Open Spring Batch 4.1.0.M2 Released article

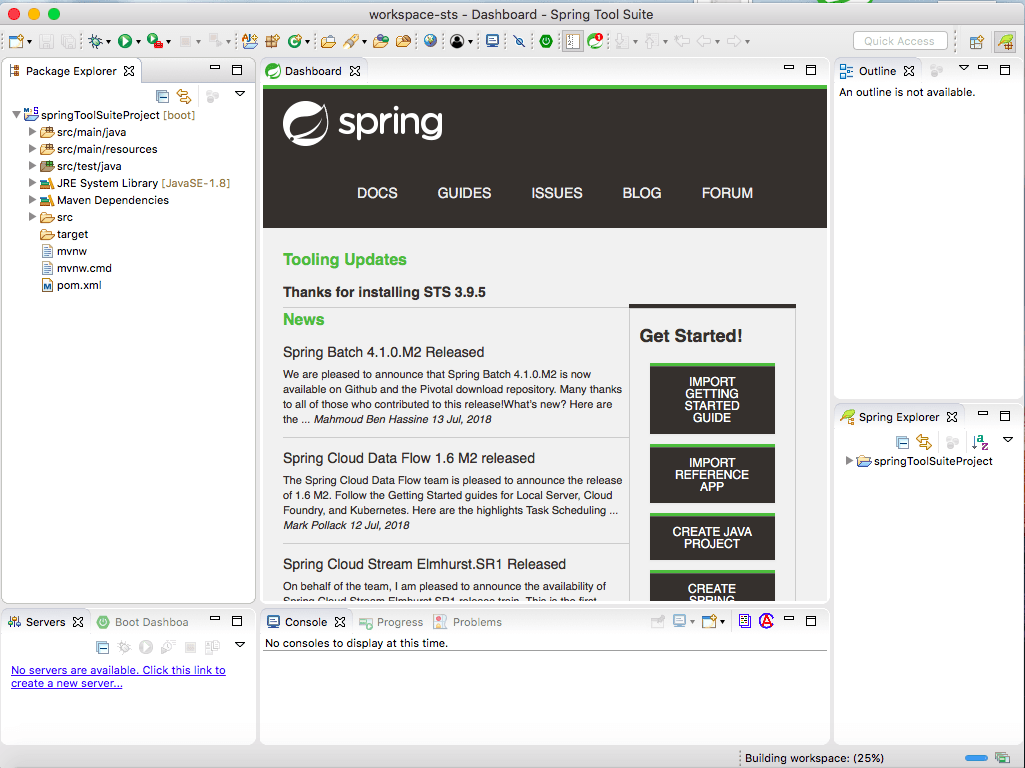coord(383,352)
